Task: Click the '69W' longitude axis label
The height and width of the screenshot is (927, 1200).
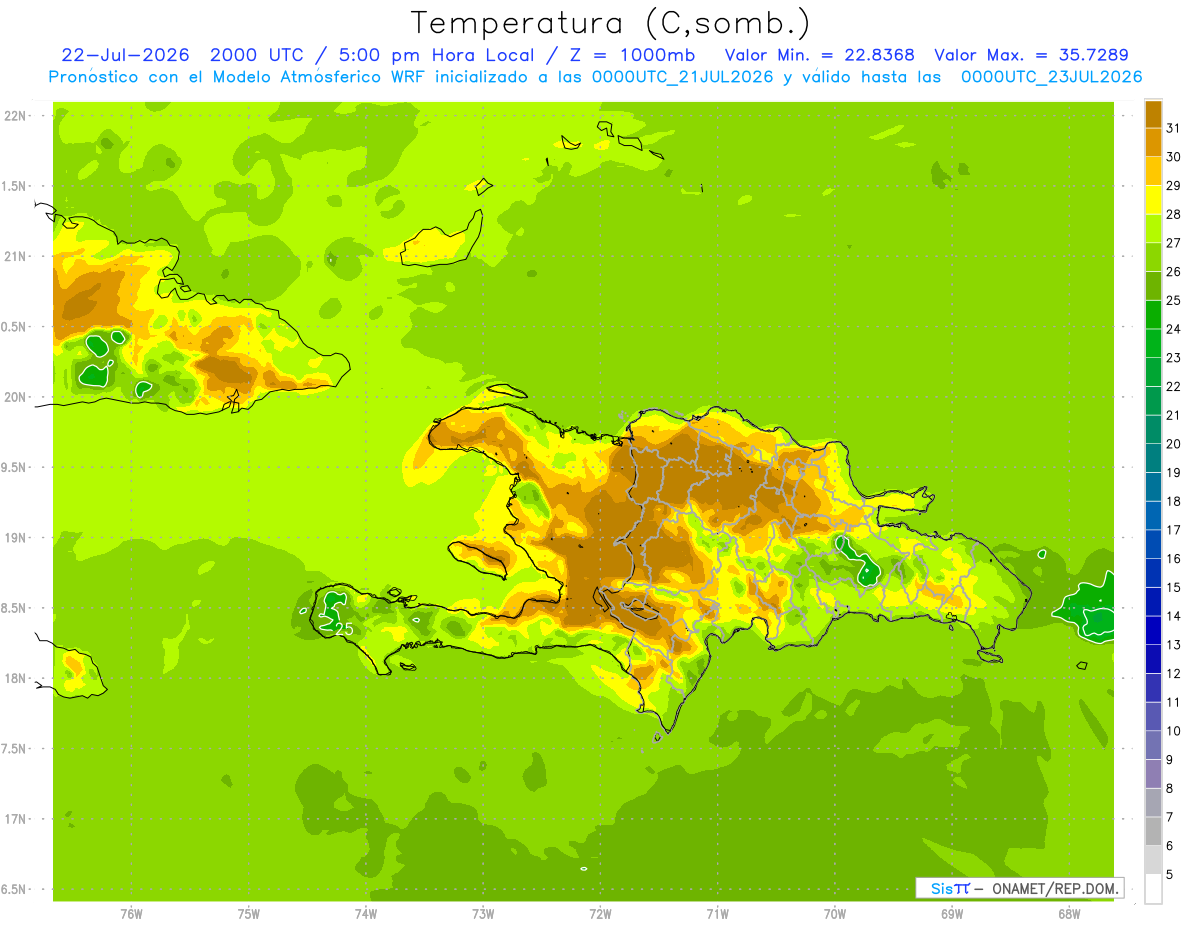Action: click(952, 913)
